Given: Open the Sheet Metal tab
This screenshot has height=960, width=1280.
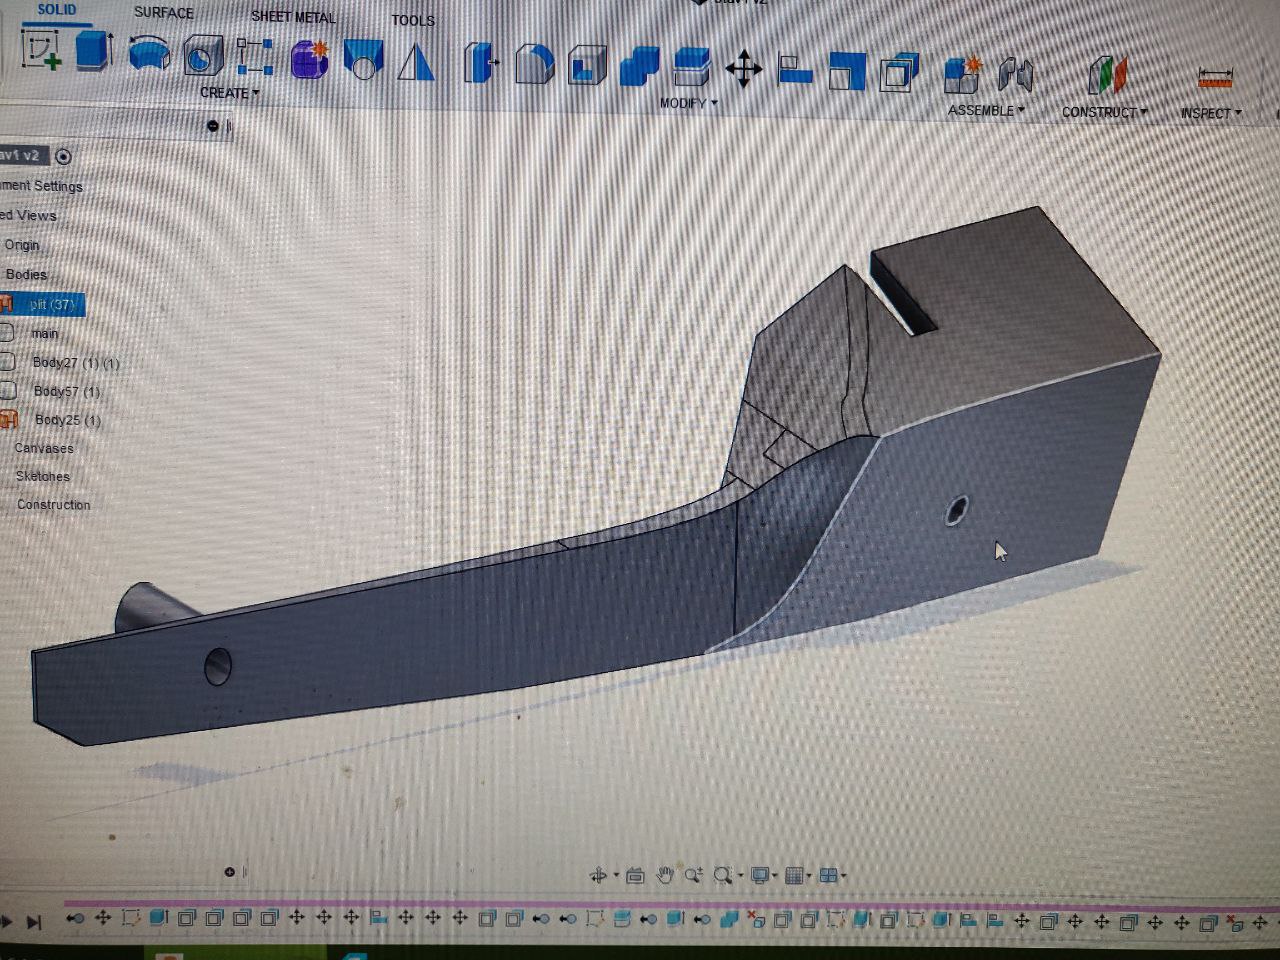Looking at the screenshot, I should click(293, 17).
